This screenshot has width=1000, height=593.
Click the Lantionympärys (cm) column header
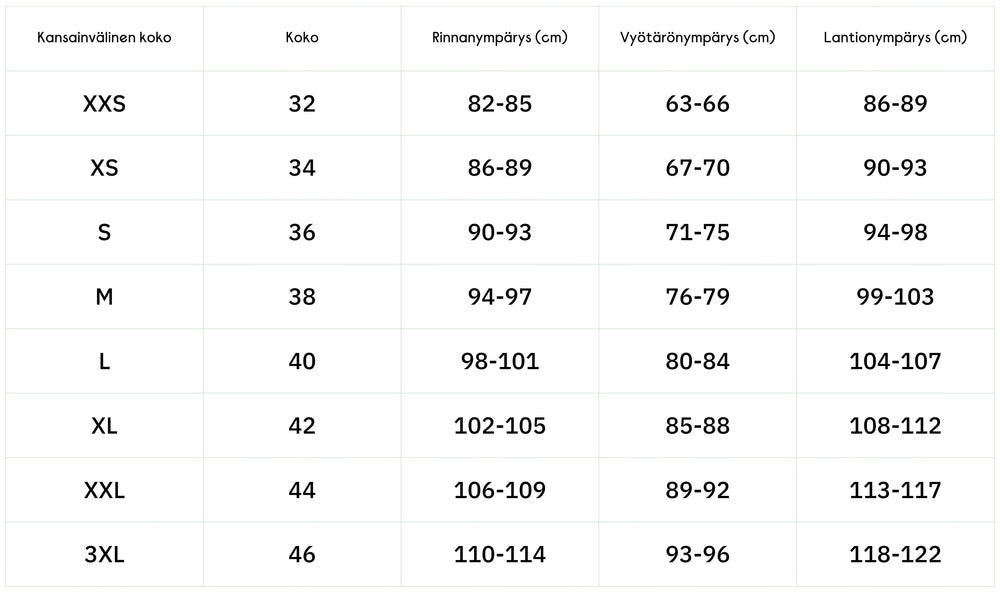(896, 38)
